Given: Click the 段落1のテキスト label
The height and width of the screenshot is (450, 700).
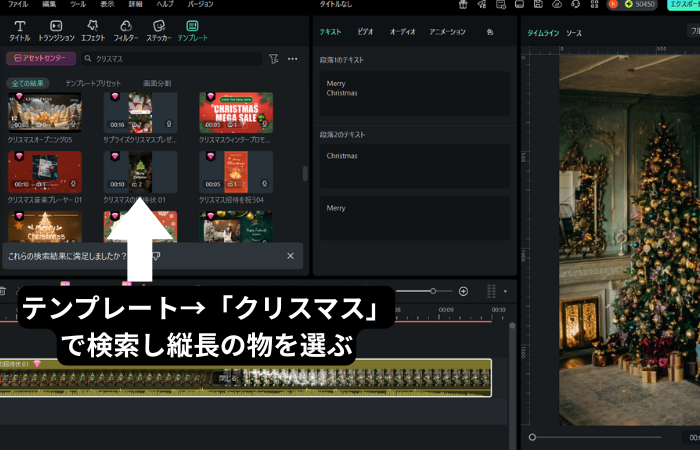Looking at the screenshot, I should [x=342, y=60].
